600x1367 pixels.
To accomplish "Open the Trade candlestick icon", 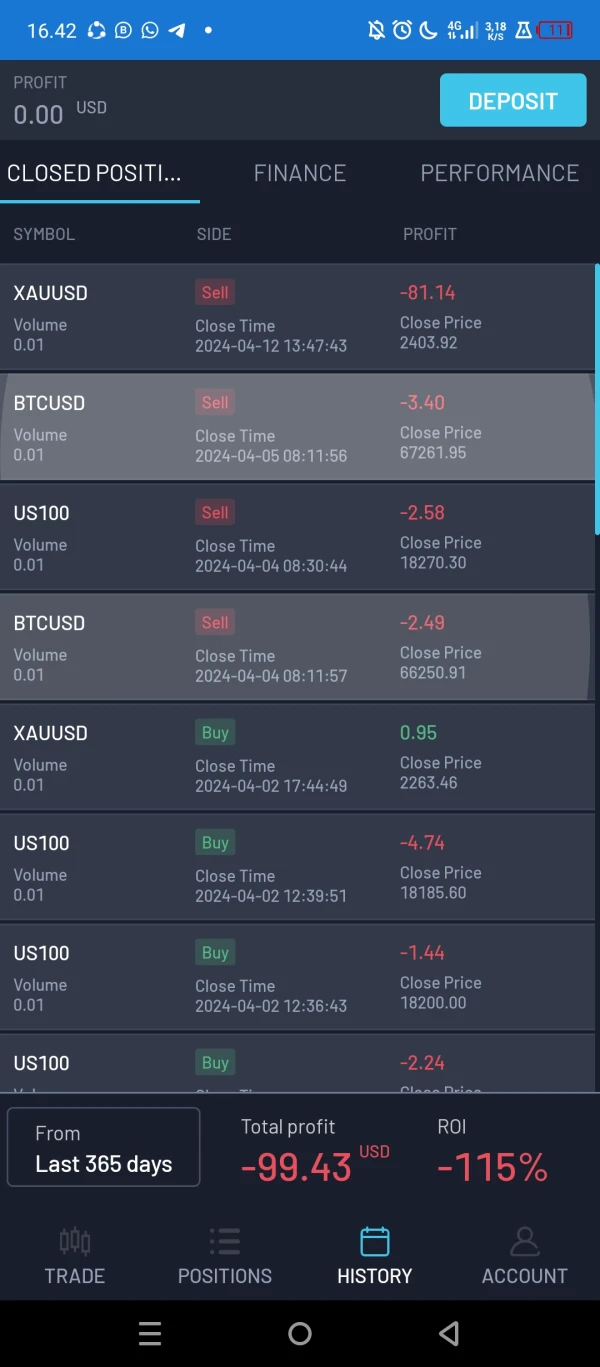I will click(x=75, y=1242).
